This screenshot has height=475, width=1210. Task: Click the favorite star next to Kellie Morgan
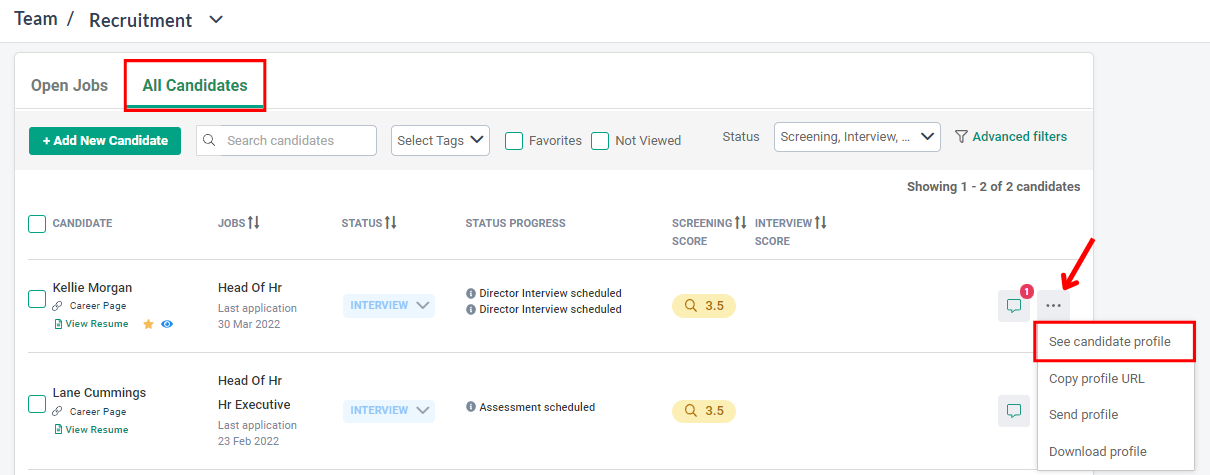[x=148, y=324]
